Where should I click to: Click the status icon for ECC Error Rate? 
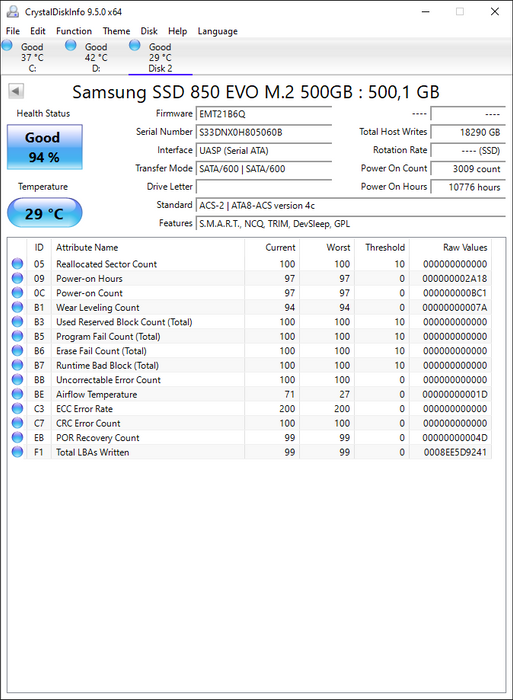(x=17, y=408)
